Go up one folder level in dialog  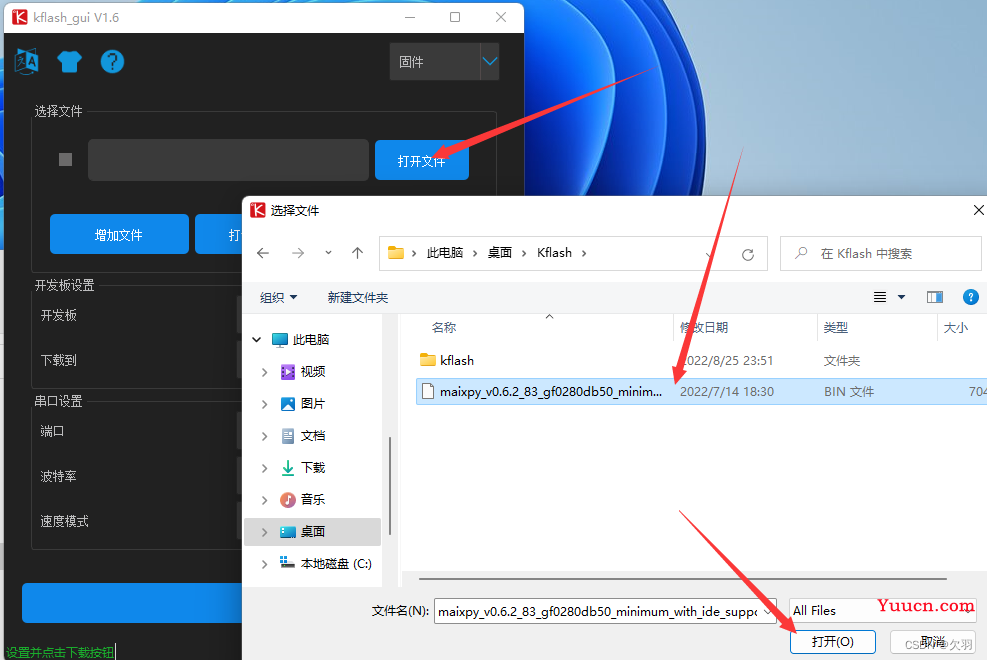point(358,253)
